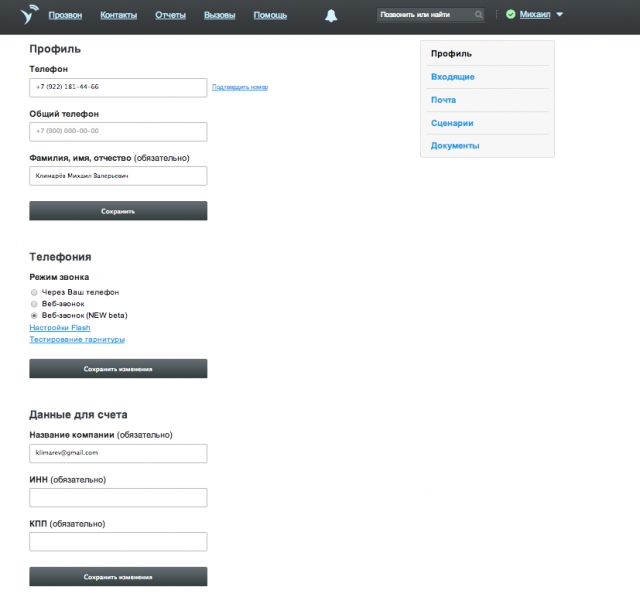
Task: Select the 'Веб-звонок' radio option
Action: click(34, 304)
